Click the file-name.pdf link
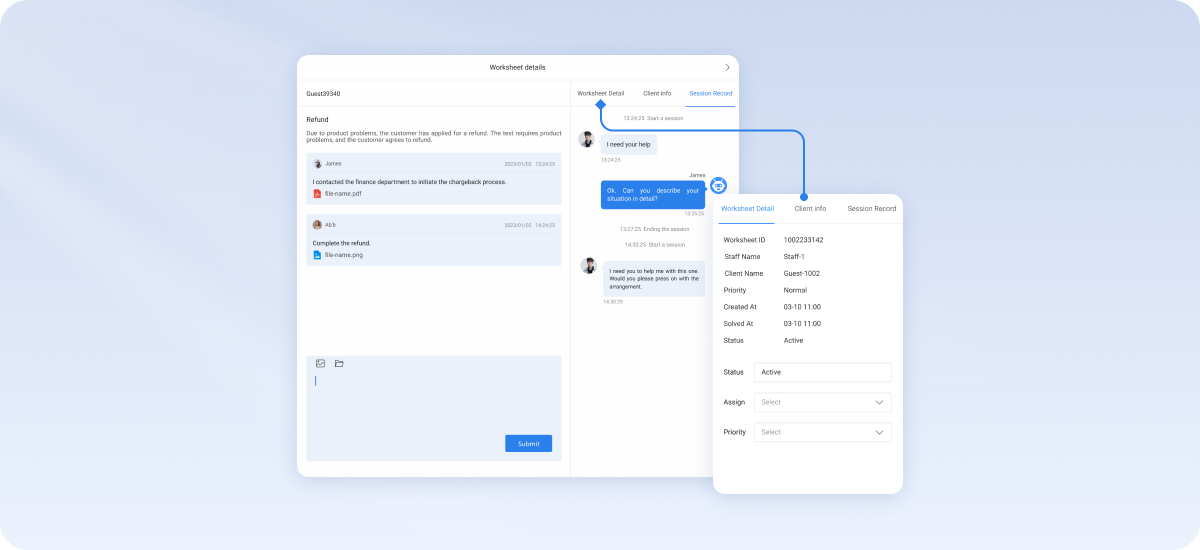This screenshot has width=1200, height=550. pyautogui.click(x=343, y=194)
